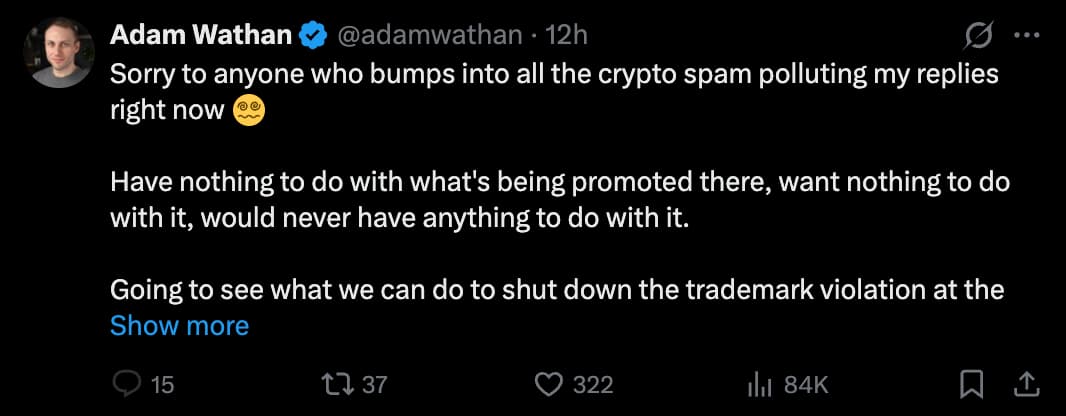Click the Grok slashed-circle icon
Image resolution: width=1066 pixels, height=416 pixels.
[x=976, y=36]
